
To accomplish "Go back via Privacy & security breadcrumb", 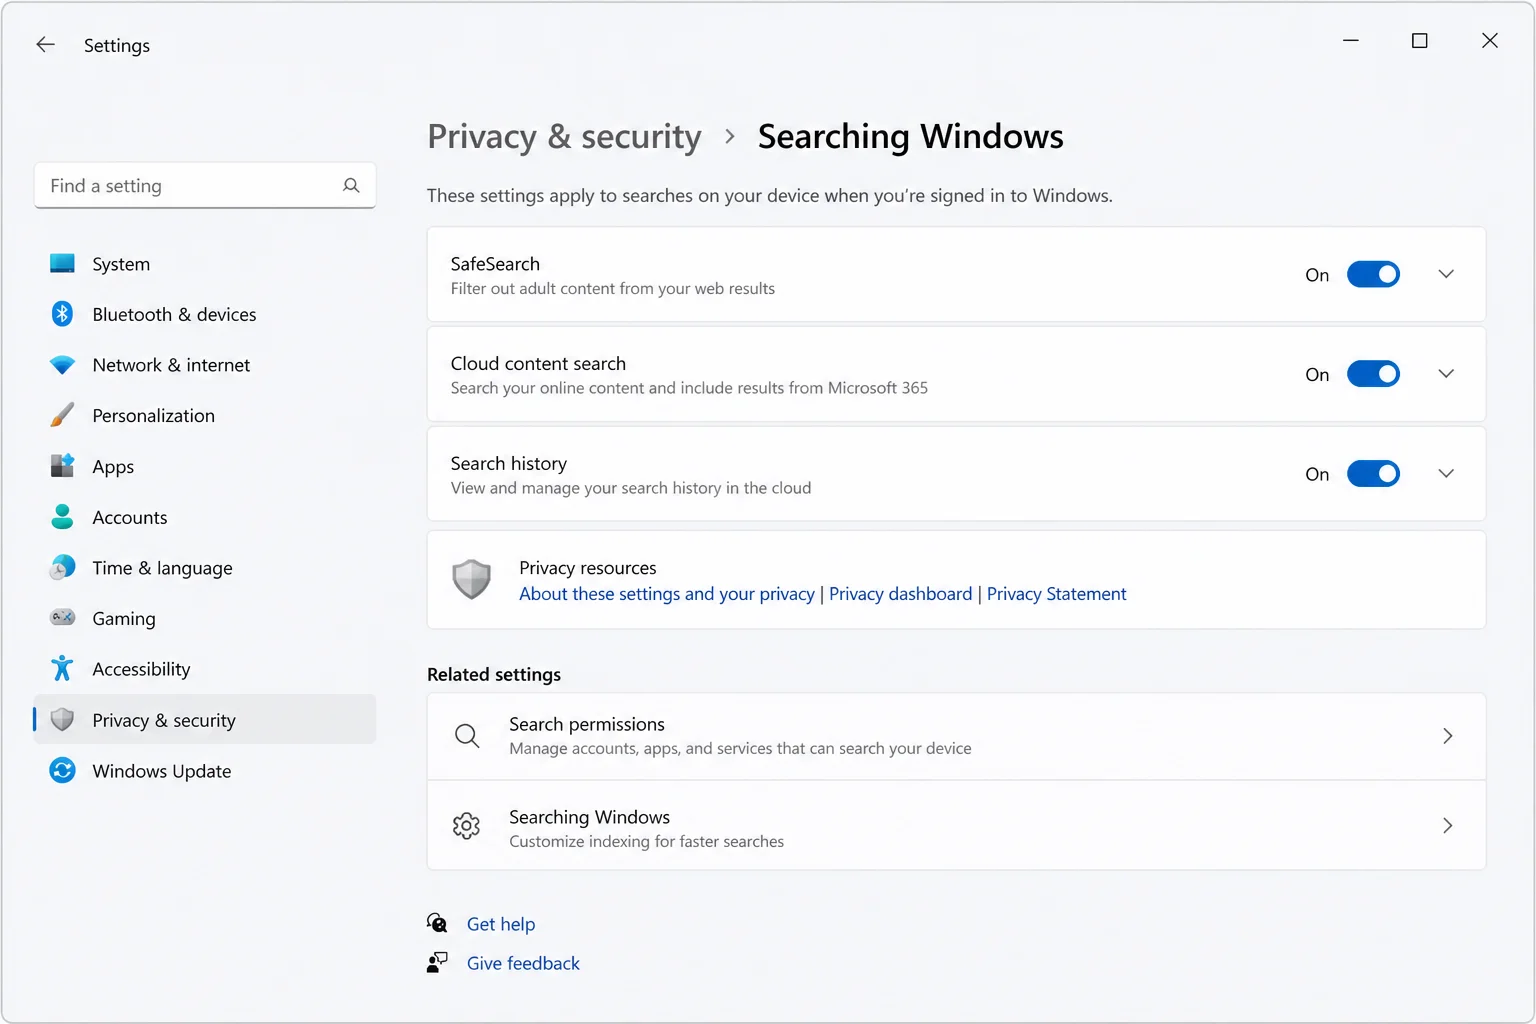I will 564,137.
